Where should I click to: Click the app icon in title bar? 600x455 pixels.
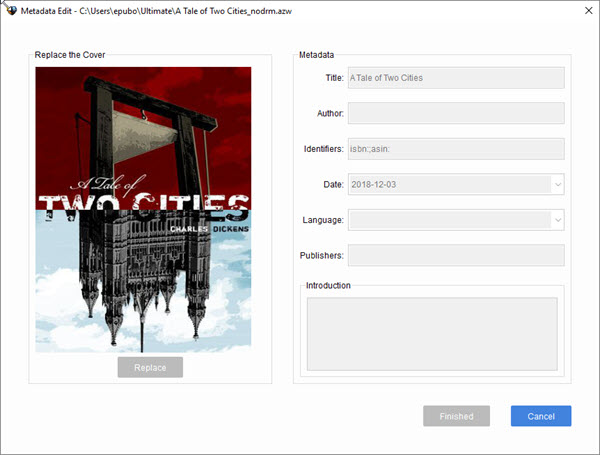click(x=11, y=11)
